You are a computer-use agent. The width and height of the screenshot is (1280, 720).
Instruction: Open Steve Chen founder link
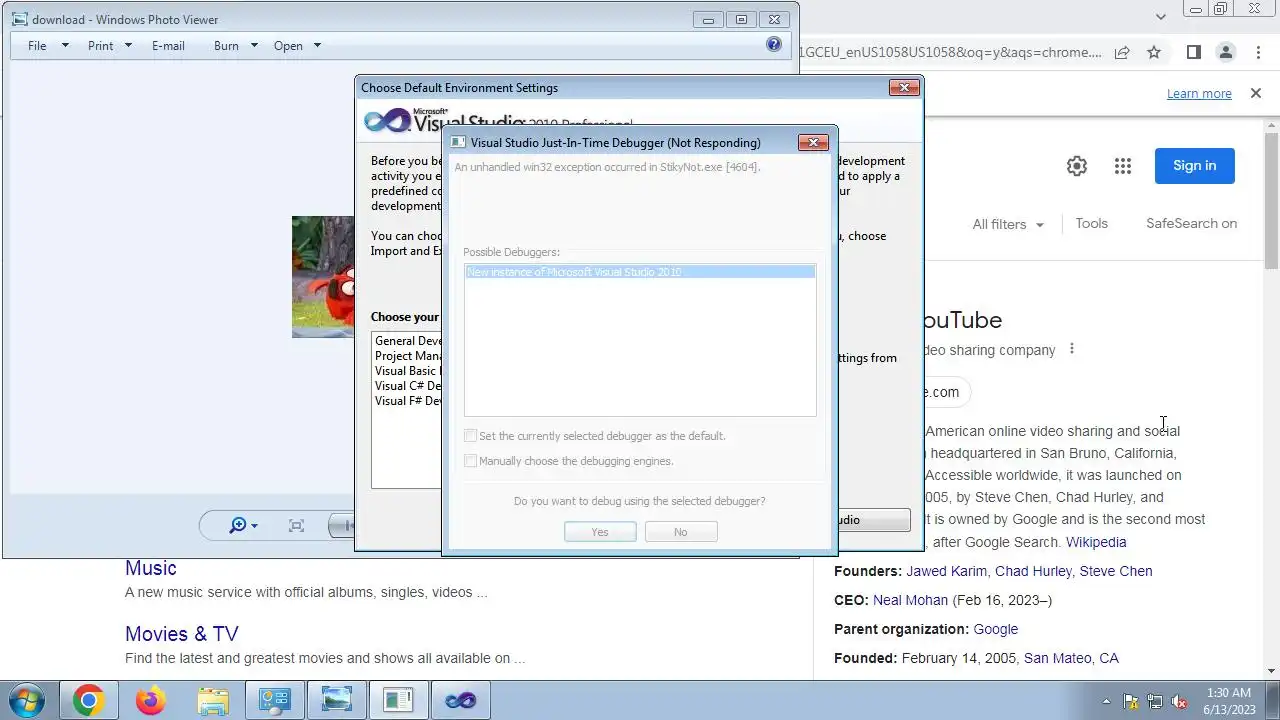(x=1116, y=571)
